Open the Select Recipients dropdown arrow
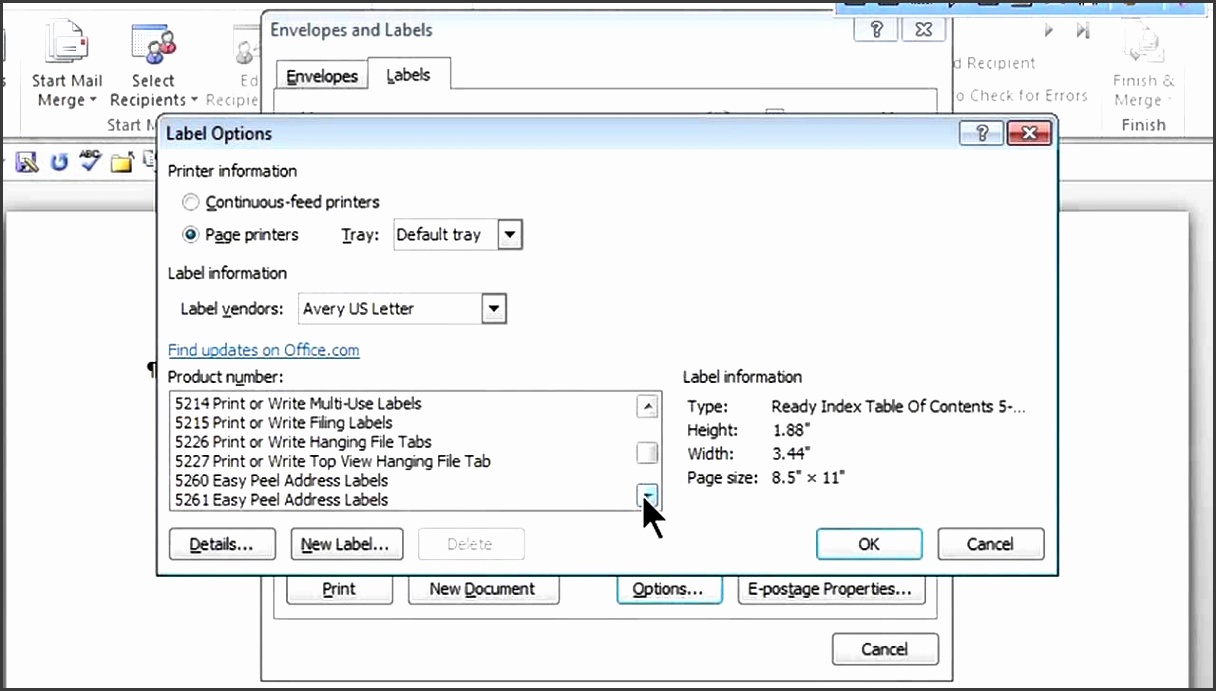This screenshot has width=1216, height=691. (x=194, y=100)
